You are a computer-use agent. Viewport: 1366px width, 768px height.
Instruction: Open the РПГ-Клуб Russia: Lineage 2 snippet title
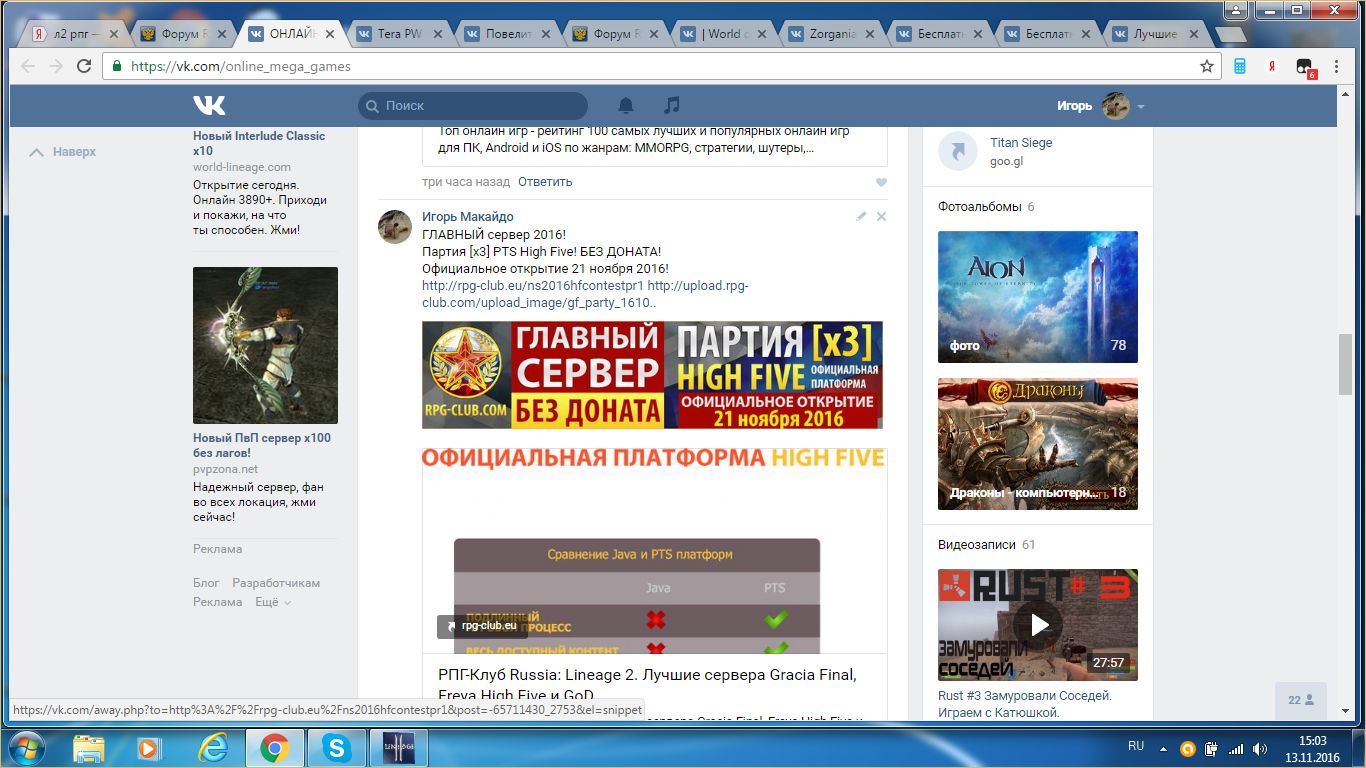pos(647,685)
